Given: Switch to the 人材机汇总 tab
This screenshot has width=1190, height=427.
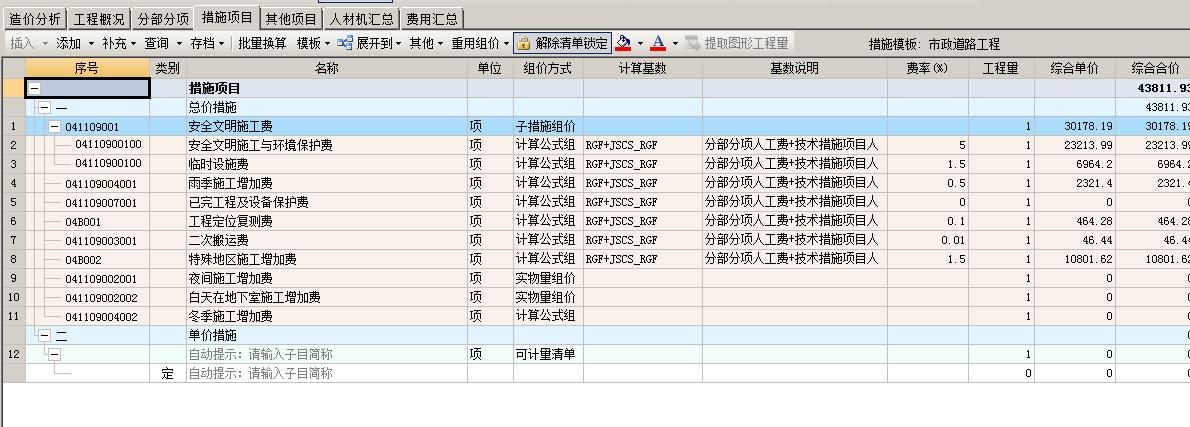Looking at the screenshot, I should (361, 19).
